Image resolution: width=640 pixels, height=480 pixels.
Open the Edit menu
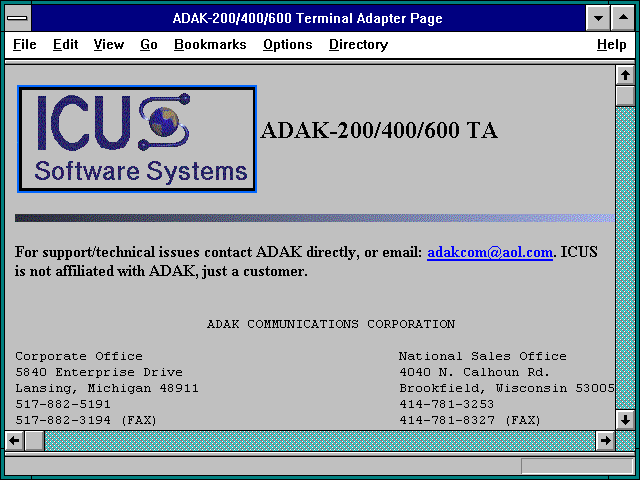click(x=65, y=44)
